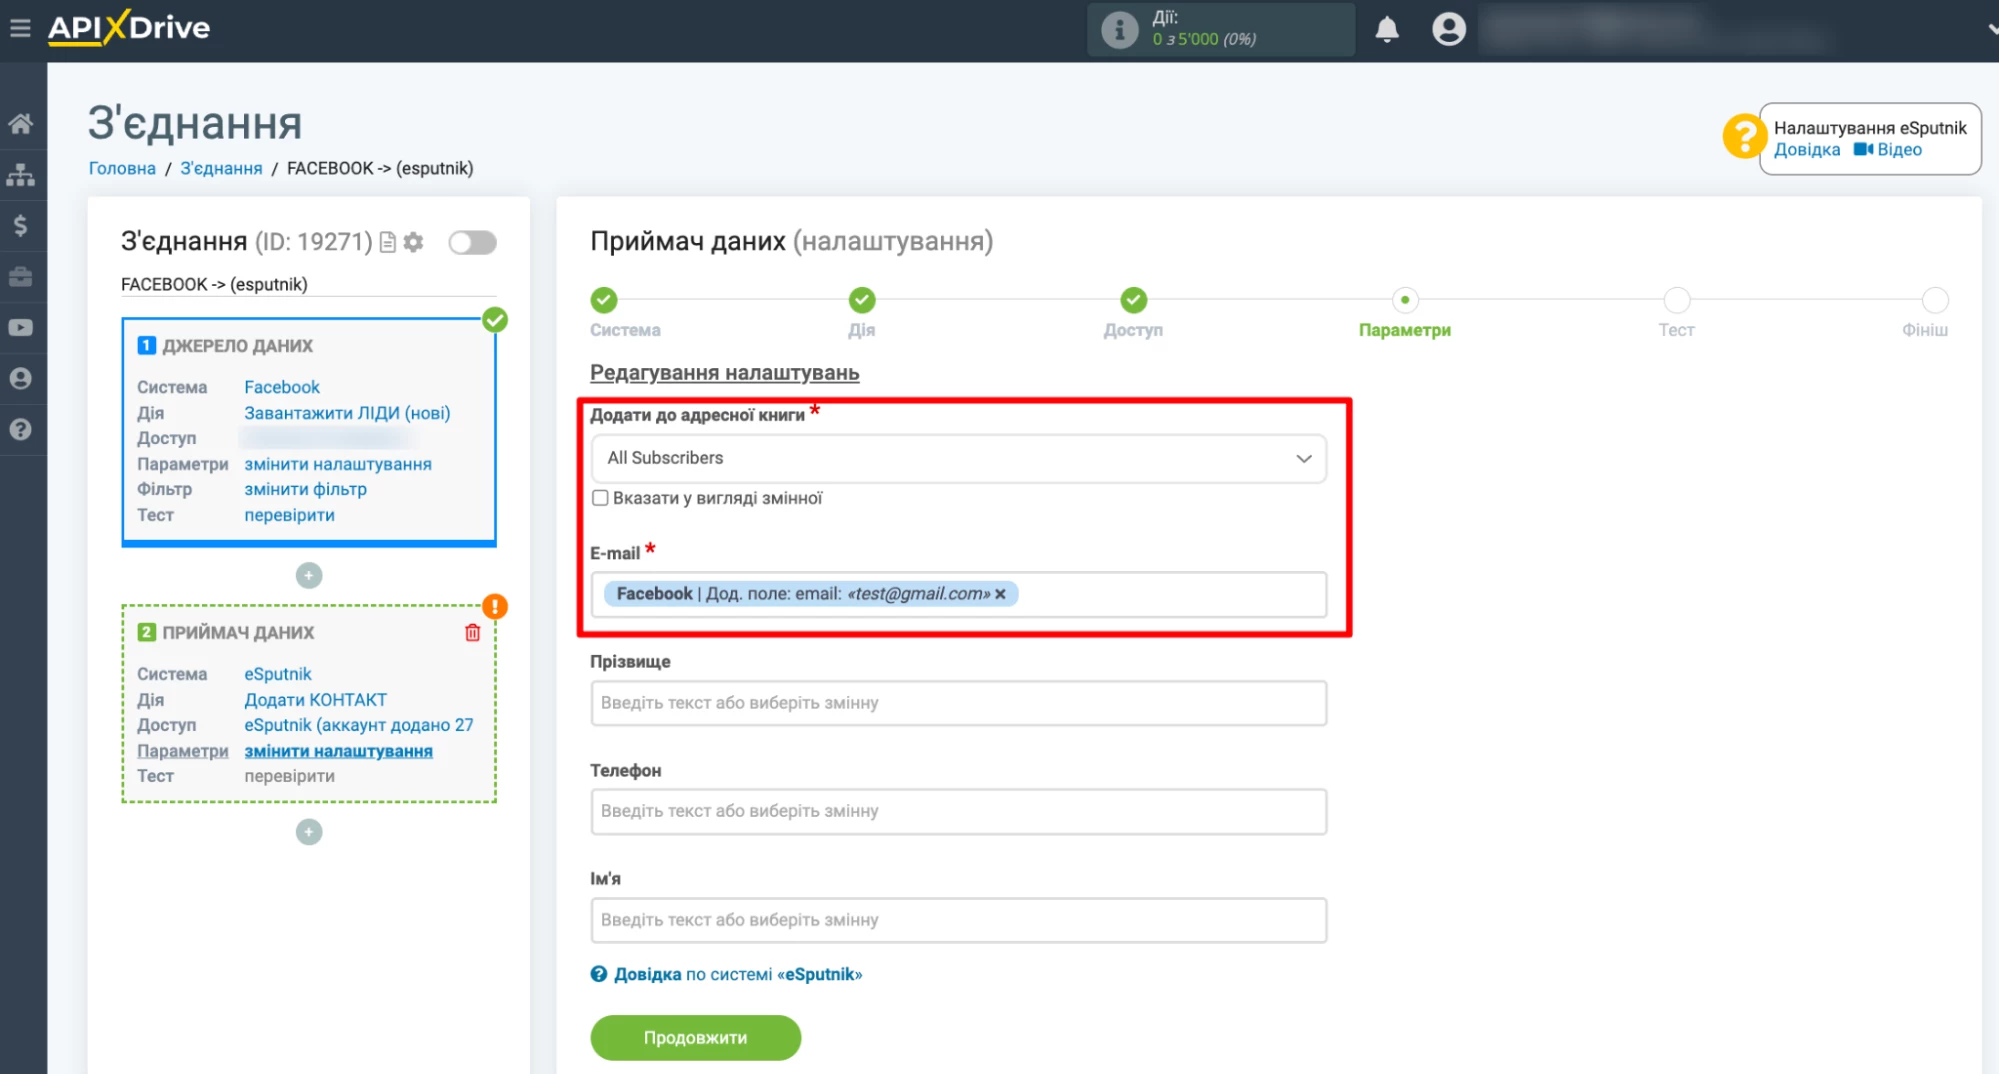Screen dimensions: 1999x1074
Task: Click 'eSputnik (аккаунт додано 27' link
Action: [359, 725]
